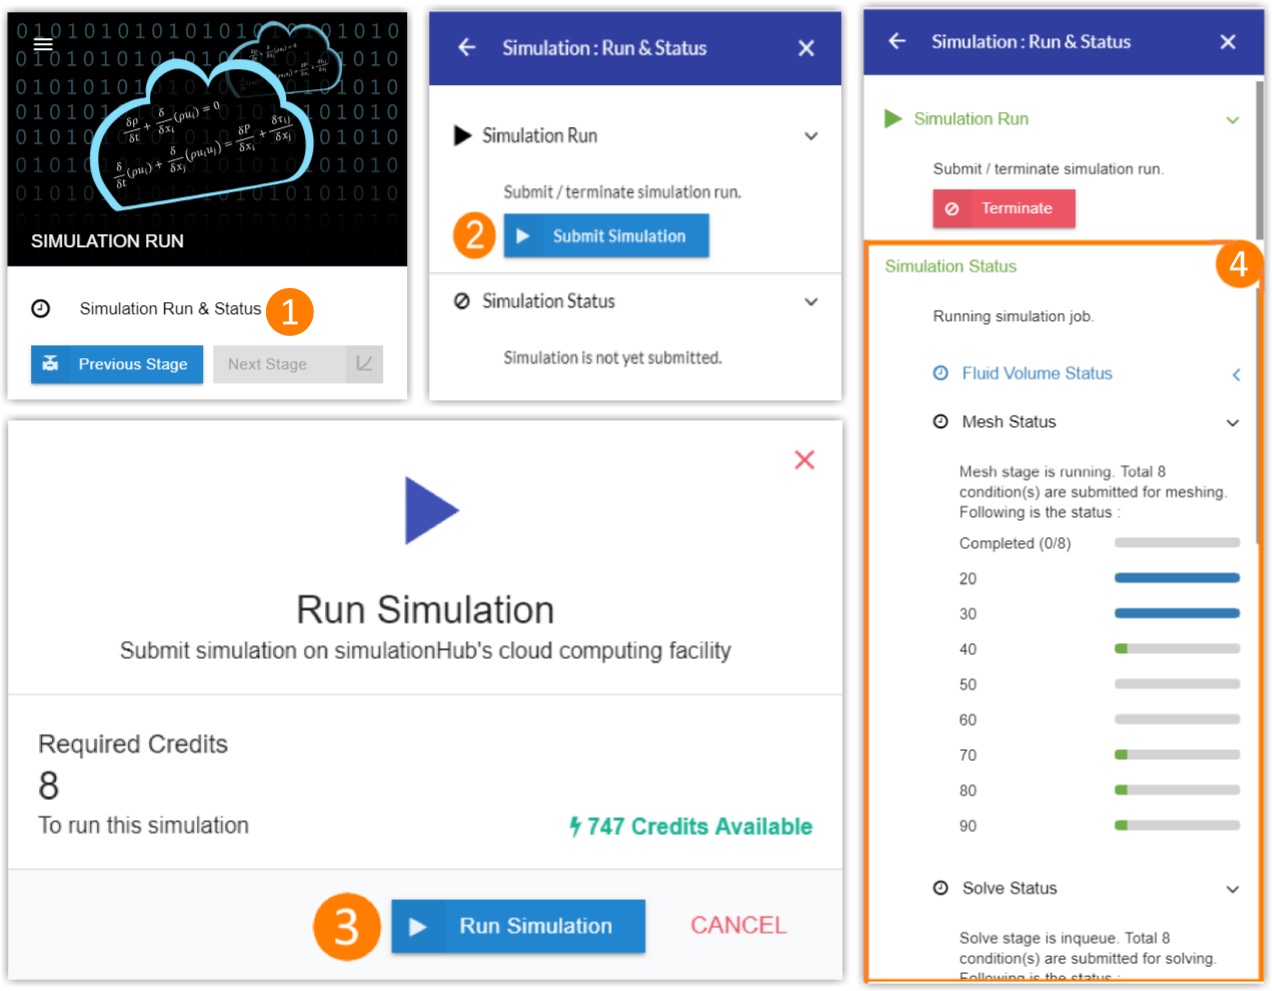Click the clock icon next to Fluid Volume Status

(940, 373)
